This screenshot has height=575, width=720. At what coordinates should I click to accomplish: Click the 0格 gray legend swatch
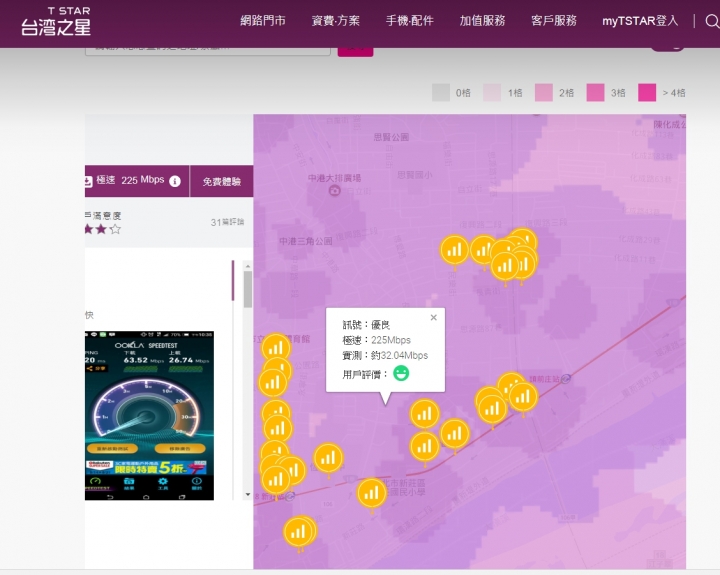(441, 93)
